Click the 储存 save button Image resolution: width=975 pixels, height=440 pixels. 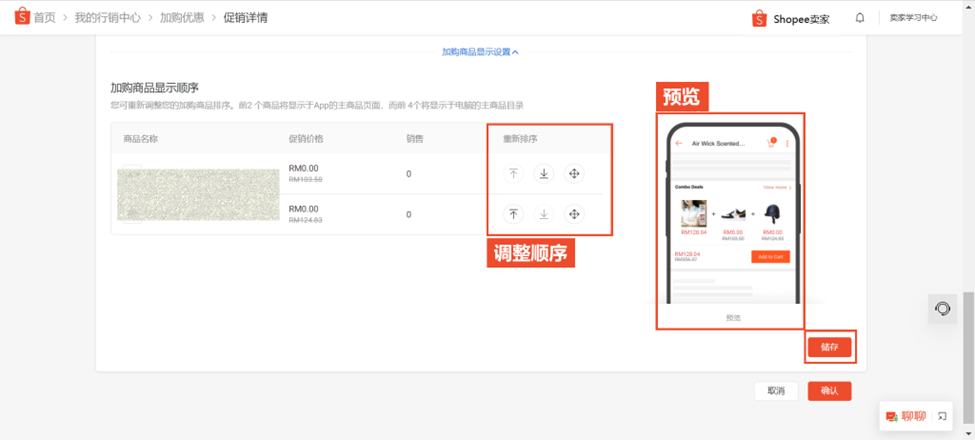pos(829,347)
